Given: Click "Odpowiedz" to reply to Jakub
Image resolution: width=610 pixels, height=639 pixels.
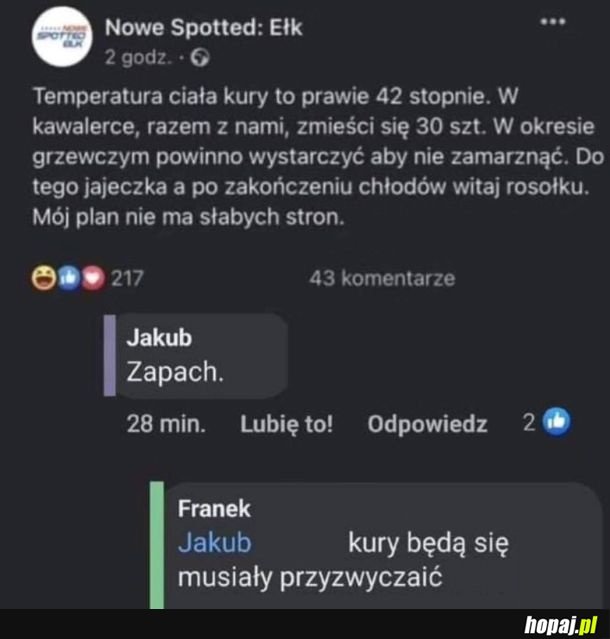Looking at the screenshot, I should [427, 424].
